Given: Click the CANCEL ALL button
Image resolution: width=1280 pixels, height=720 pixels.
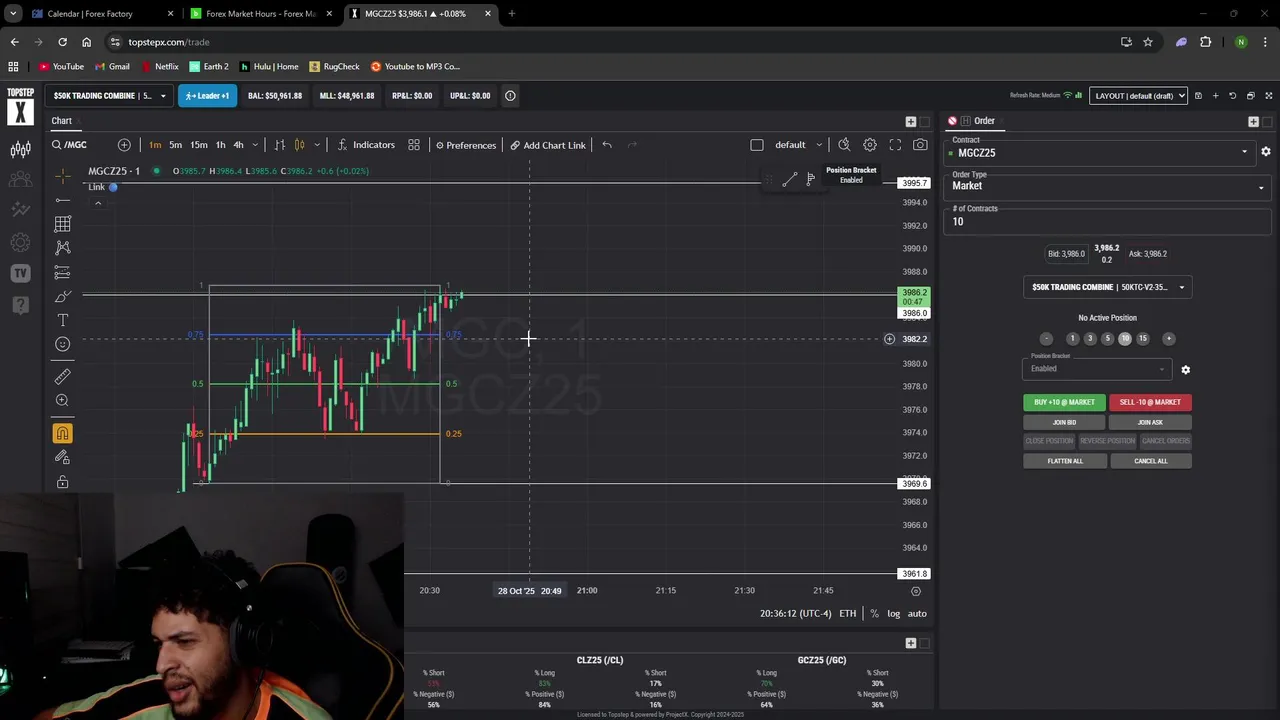Looking at the screenshot, I should [1150, 461].
